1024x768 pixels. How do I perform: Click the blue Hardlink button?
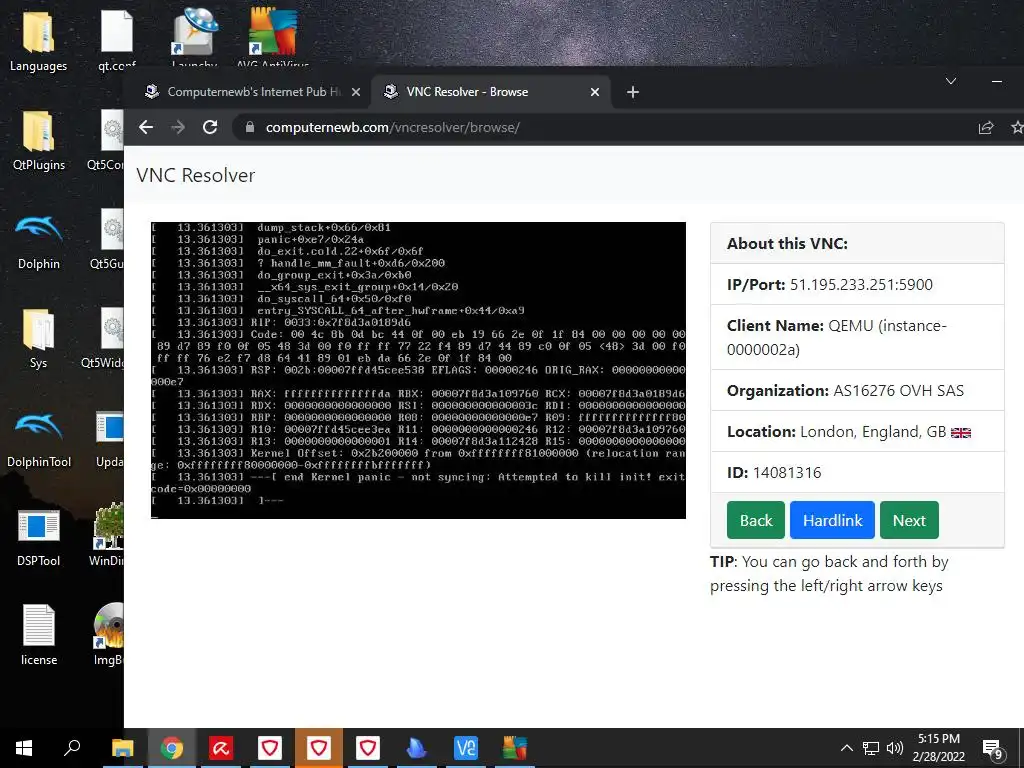click(x=832, y=520)
